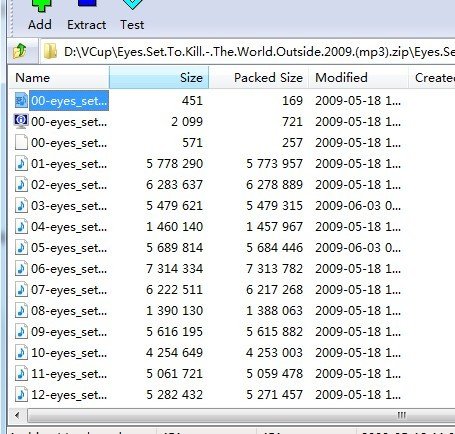Image resolution: width=455 pixels, height=434 pixels.
Task: Click packed size value 1 457 967
Action: click(x=274, y=227)
